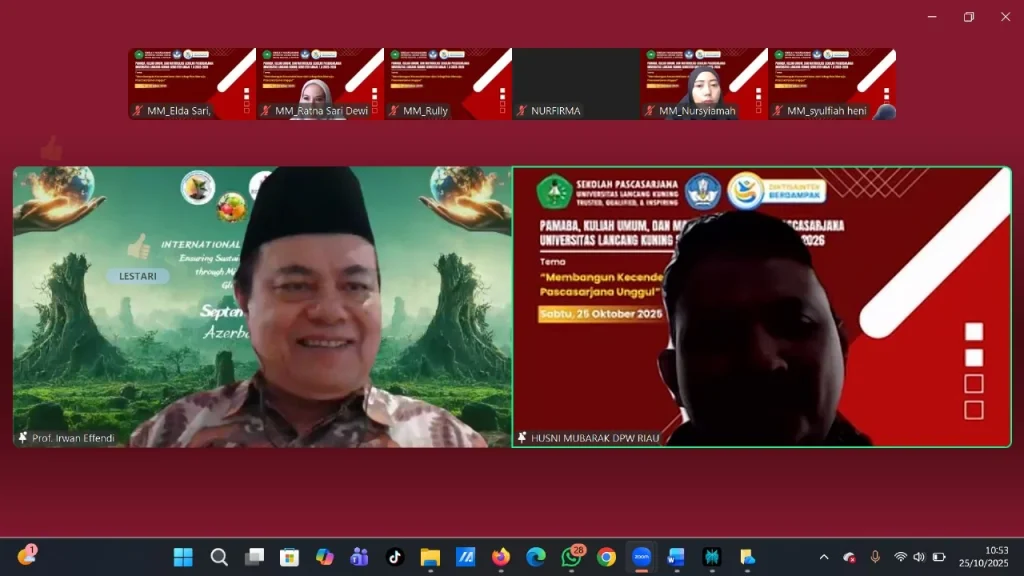Viewport: 1024px width, 576px height.
Task: Open TikTok from the taskbar
Action: pos(395,557)
